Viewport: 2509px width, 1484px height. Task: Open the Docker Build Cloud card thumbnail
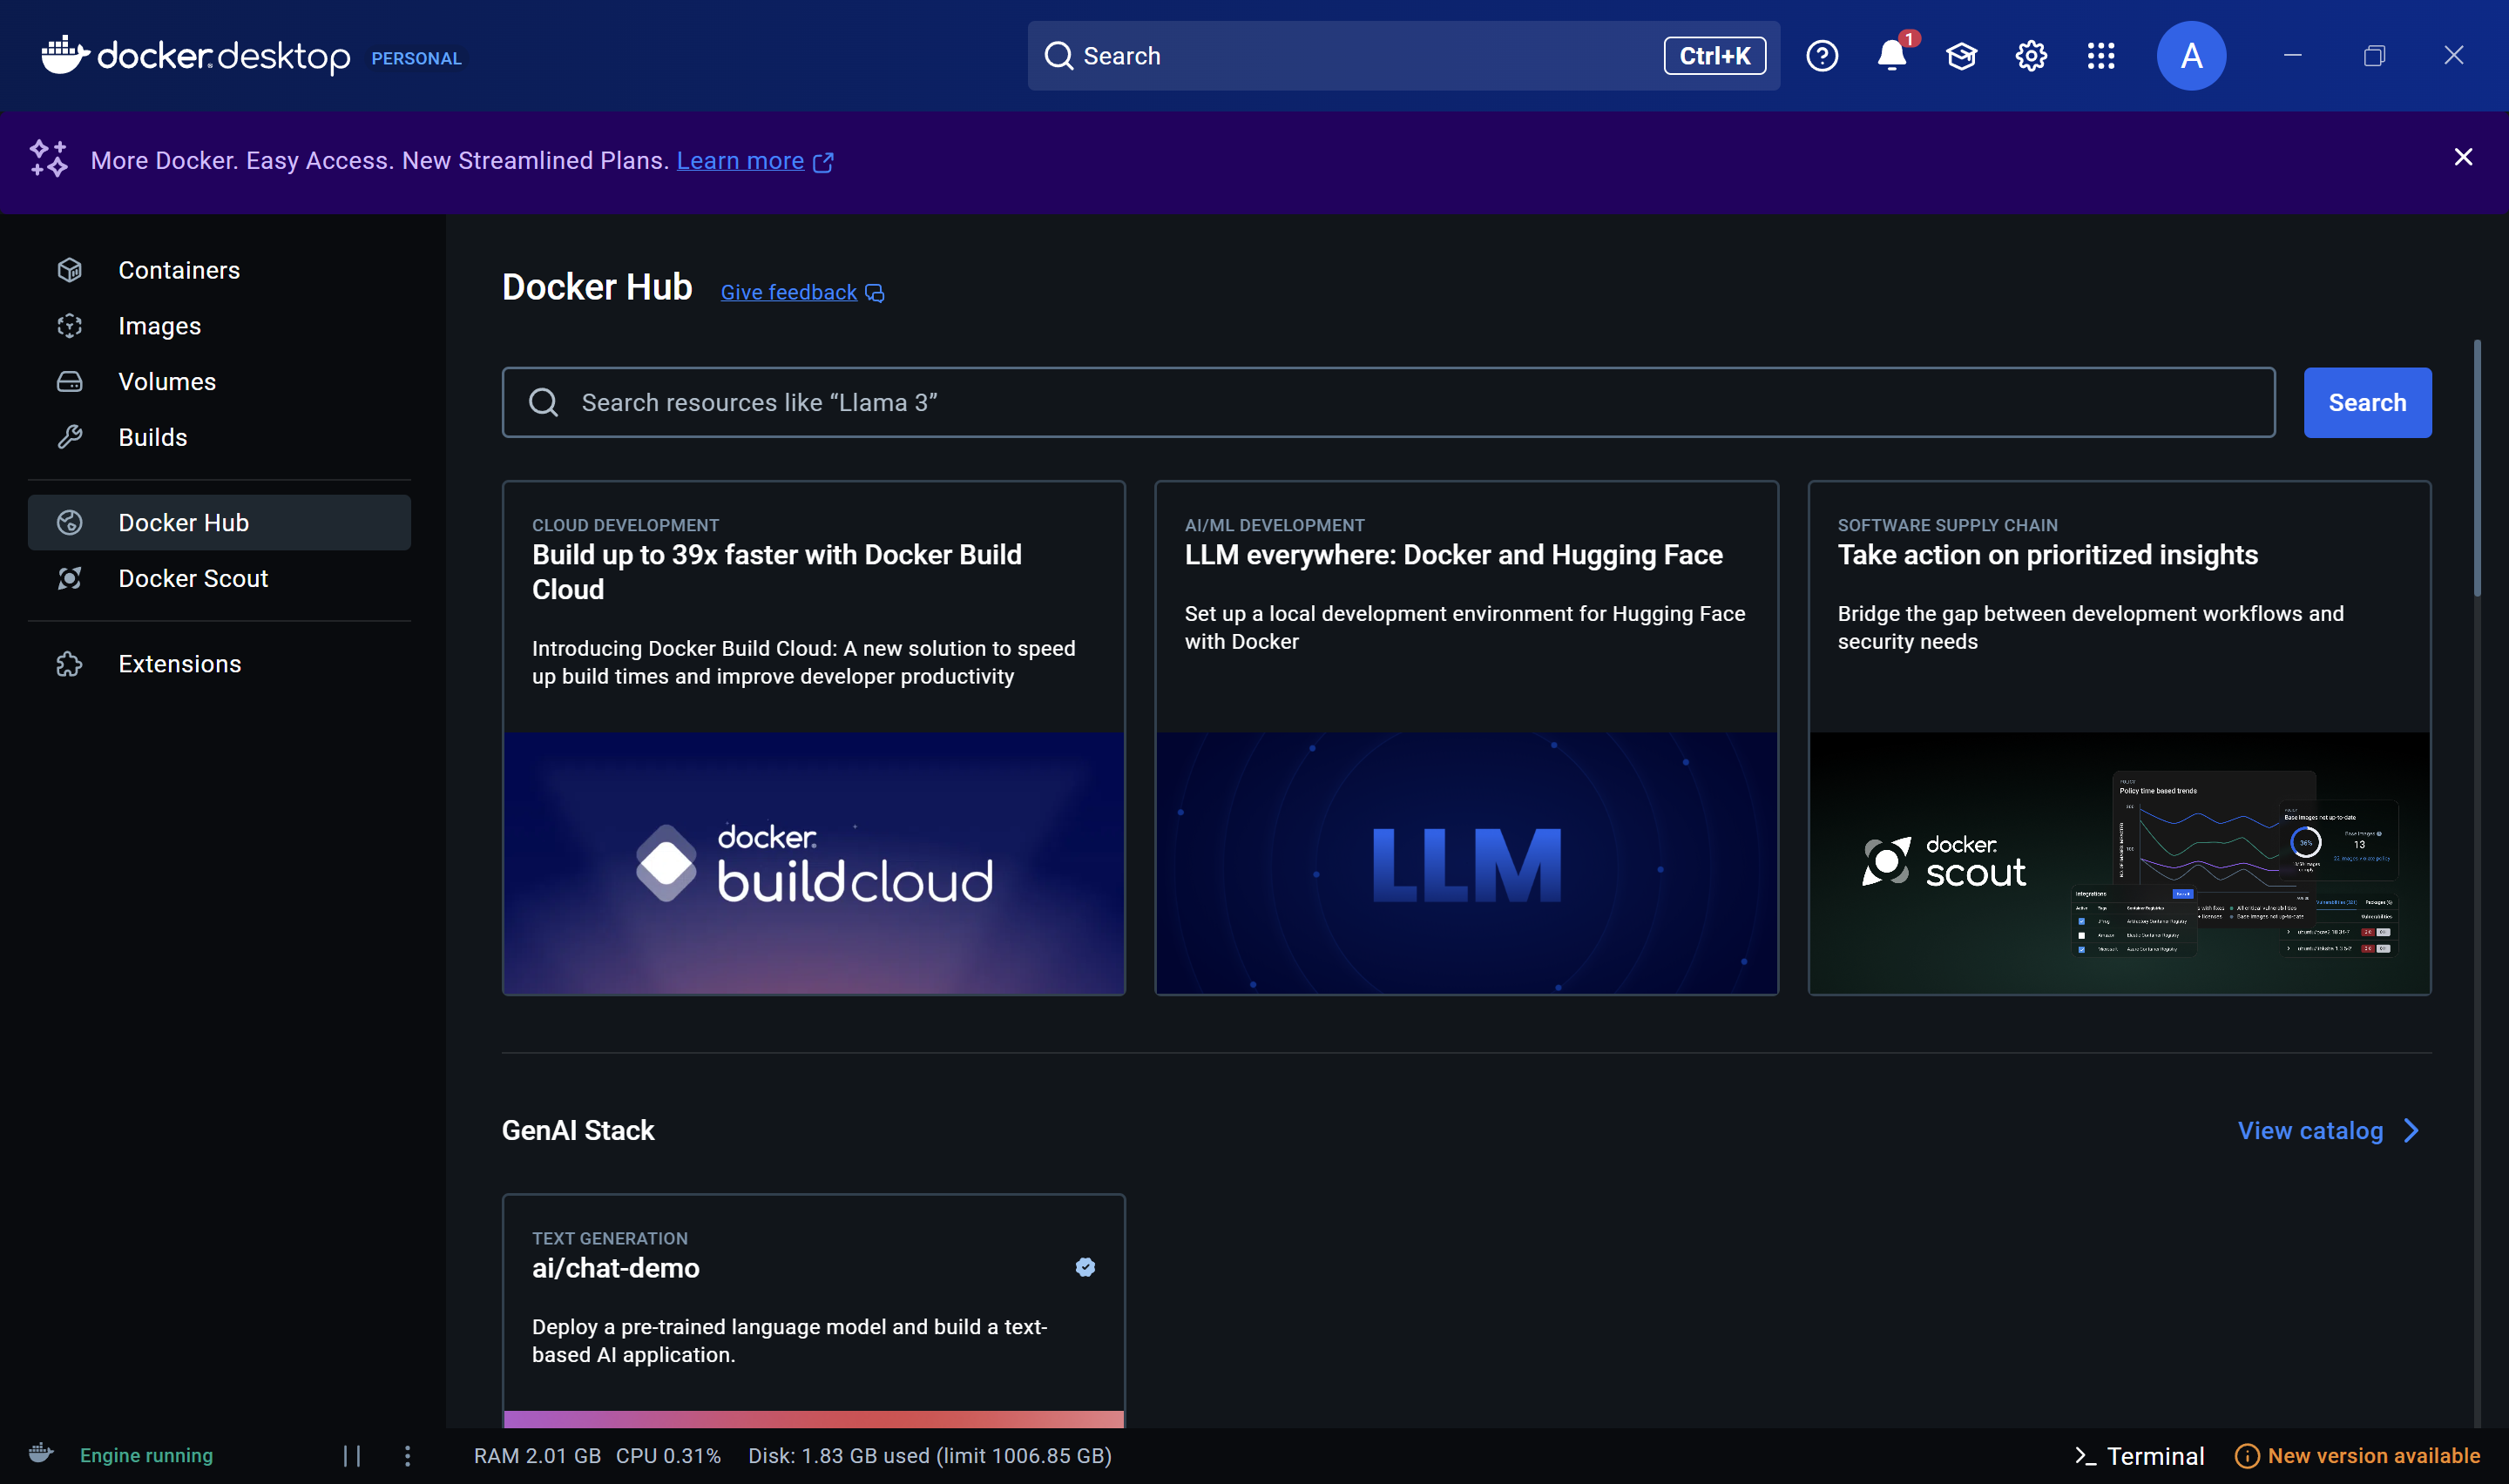[814, 863]
